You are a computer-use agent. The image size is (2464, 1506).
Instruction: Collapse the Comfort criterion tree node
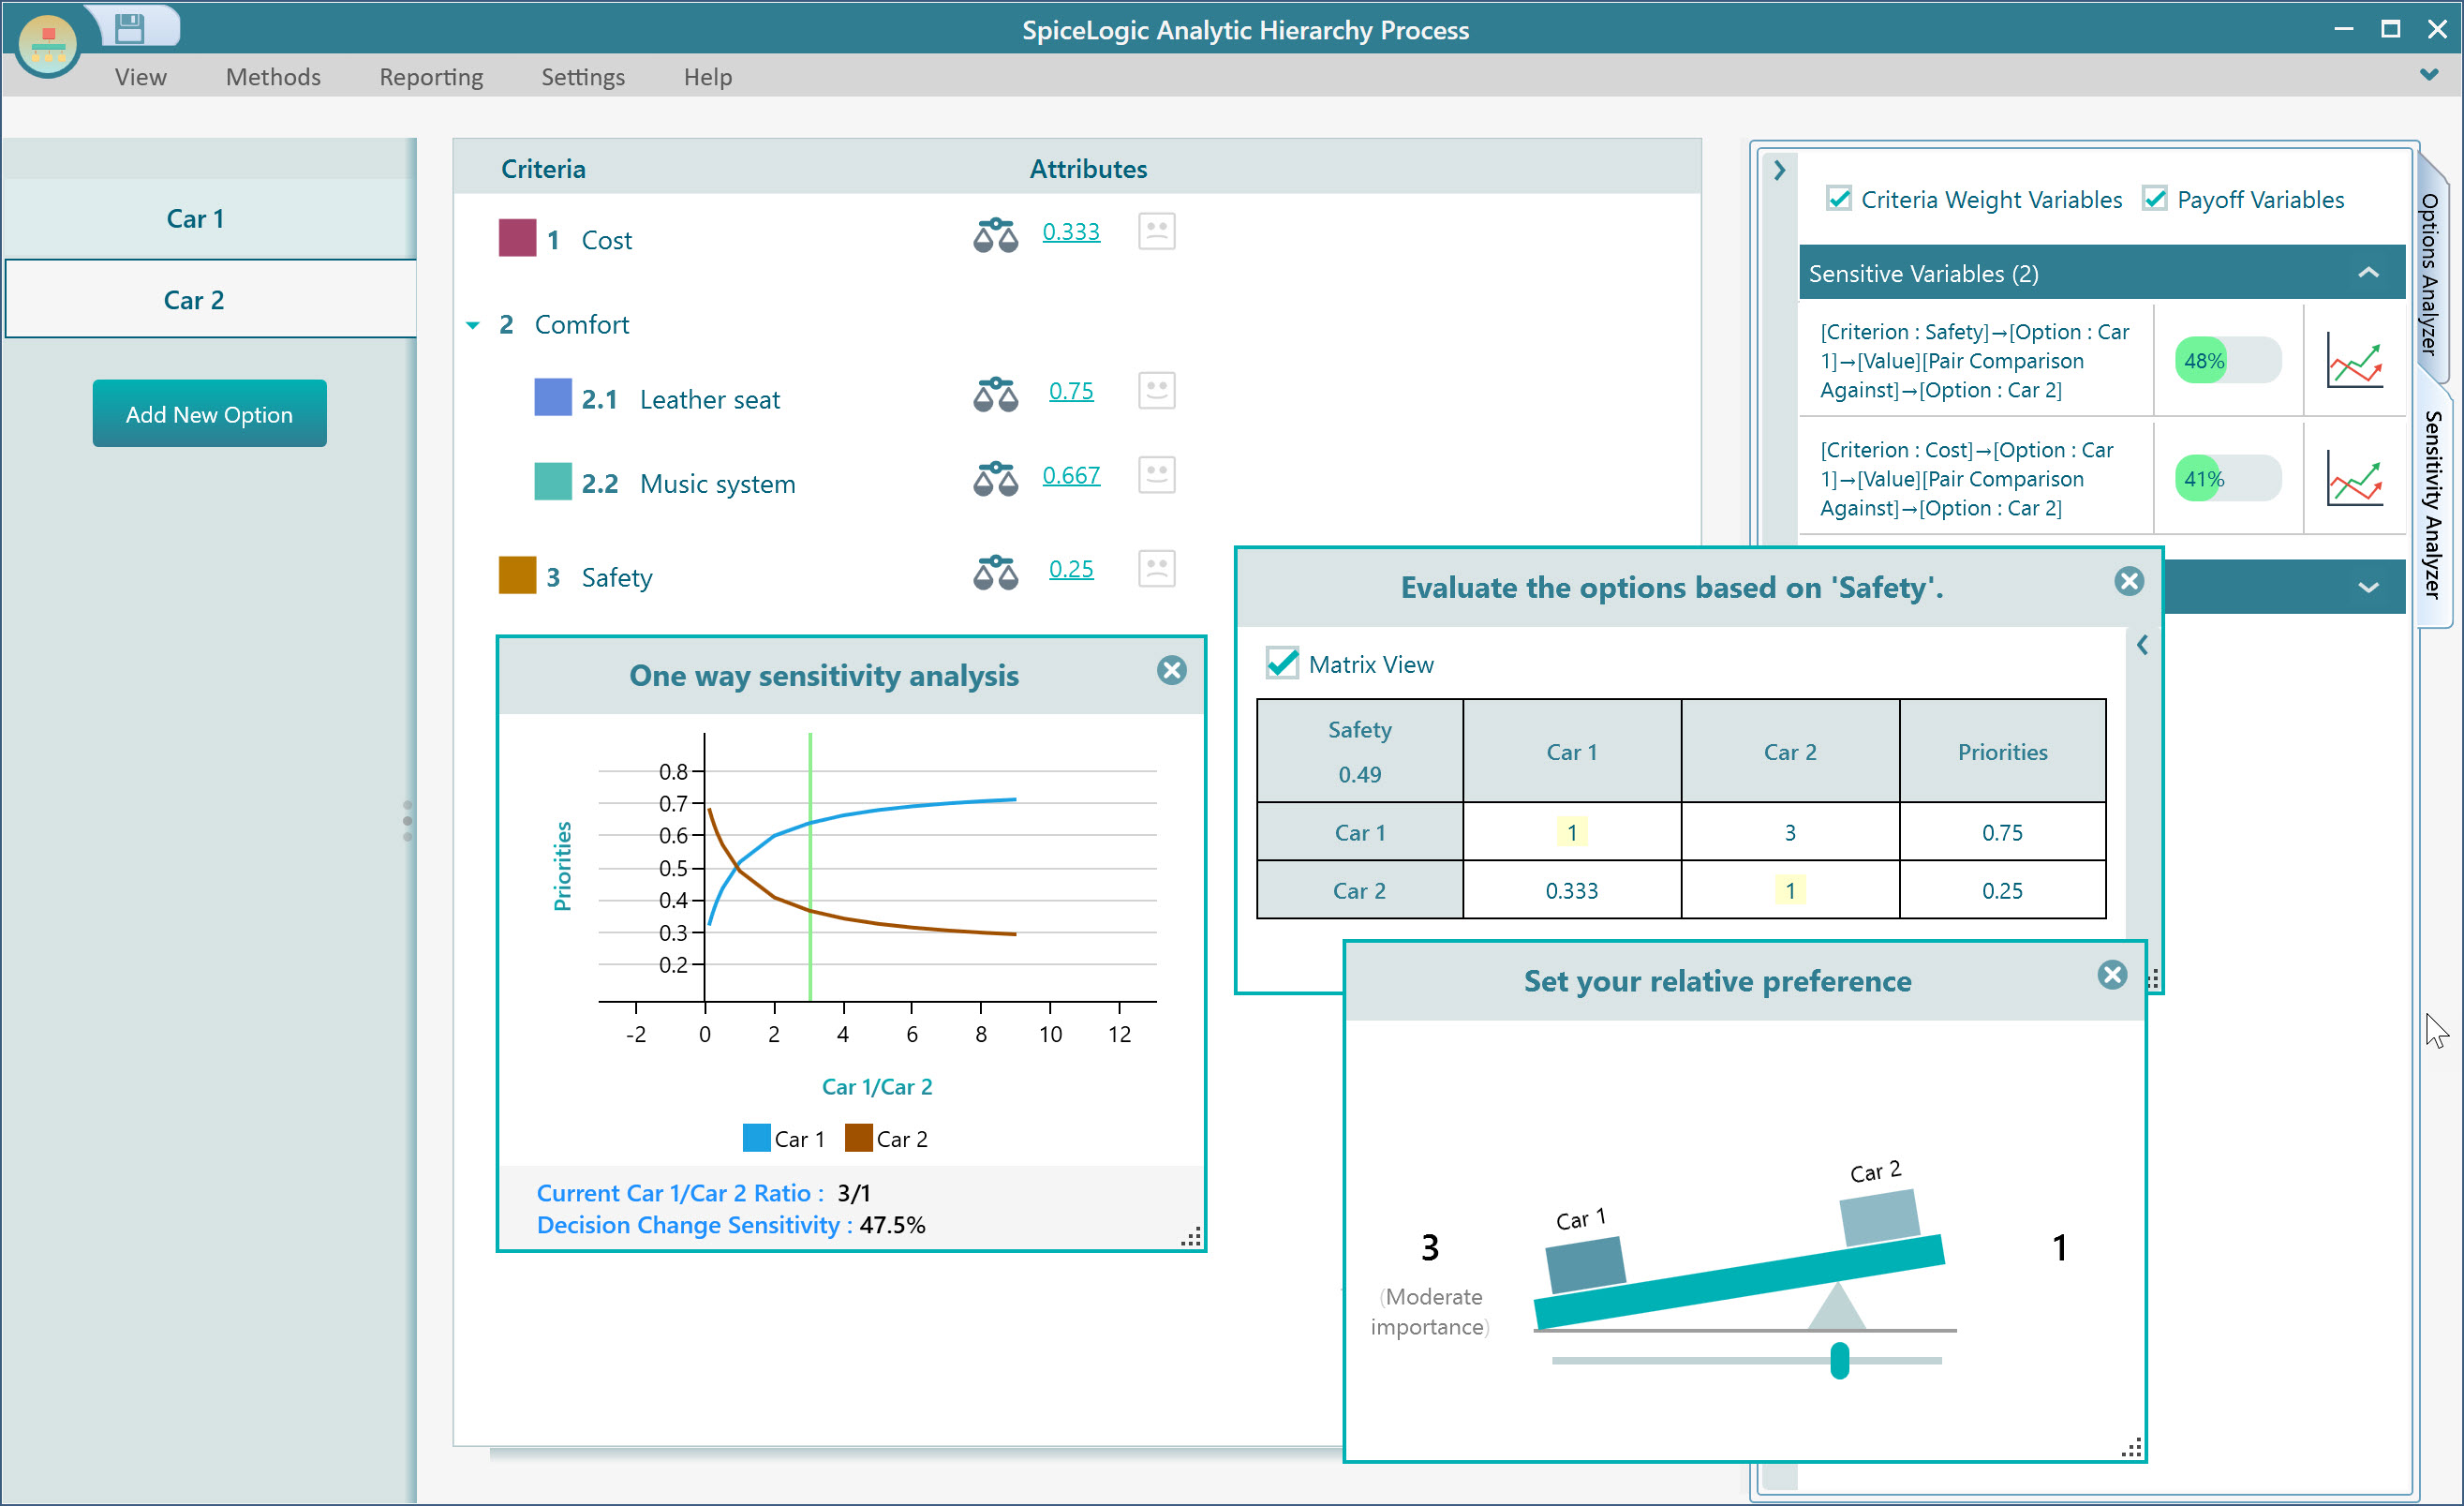(x=473, y=325)
